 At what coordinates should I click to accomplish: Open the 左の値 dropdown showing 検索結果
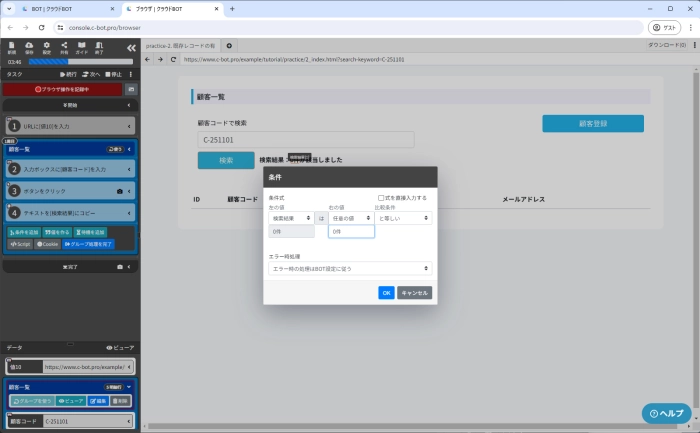tap(291, 217)
